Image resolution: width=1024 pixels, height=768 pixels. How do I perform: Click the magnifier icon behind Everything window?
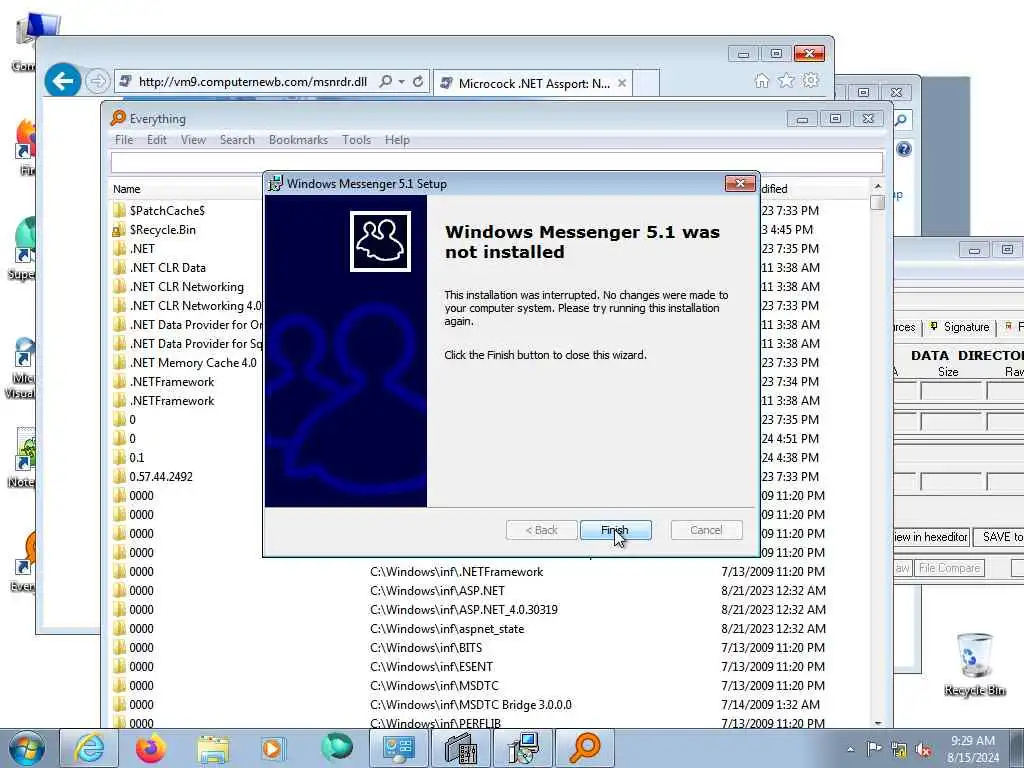pos(901,120)
